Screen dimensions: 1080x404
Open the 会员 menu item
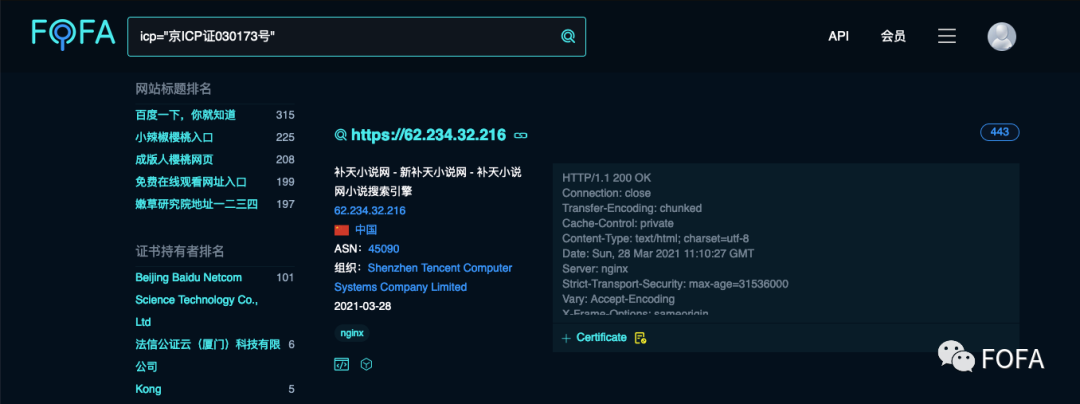tap(893, 36)
